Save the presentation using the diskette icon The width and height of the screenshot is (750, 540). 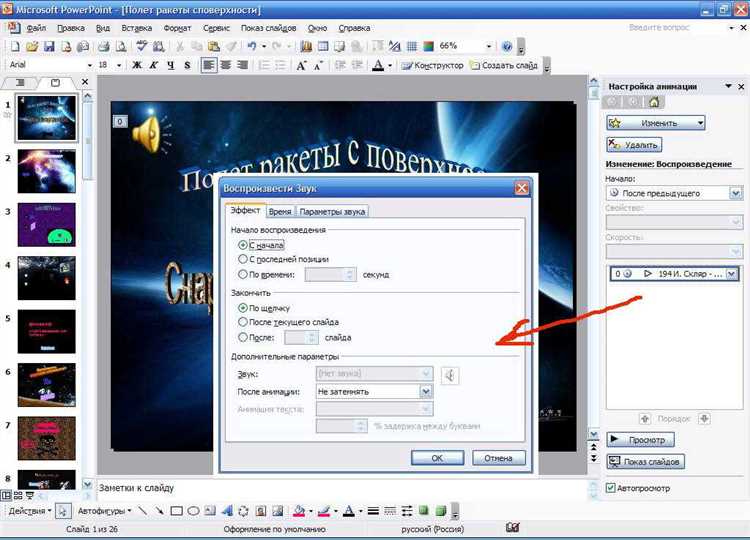click(x=49, y=46)
